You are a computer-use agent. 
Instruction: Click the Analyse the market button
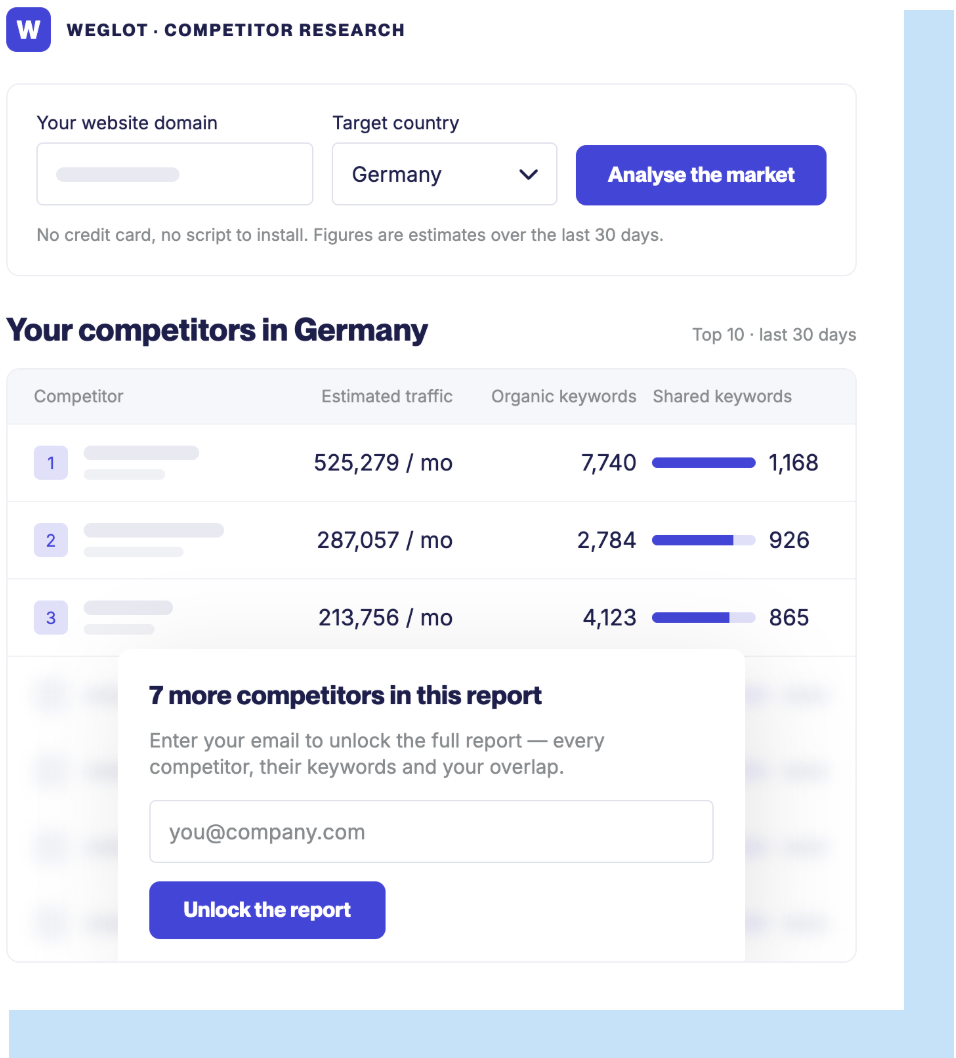point(701,175)
